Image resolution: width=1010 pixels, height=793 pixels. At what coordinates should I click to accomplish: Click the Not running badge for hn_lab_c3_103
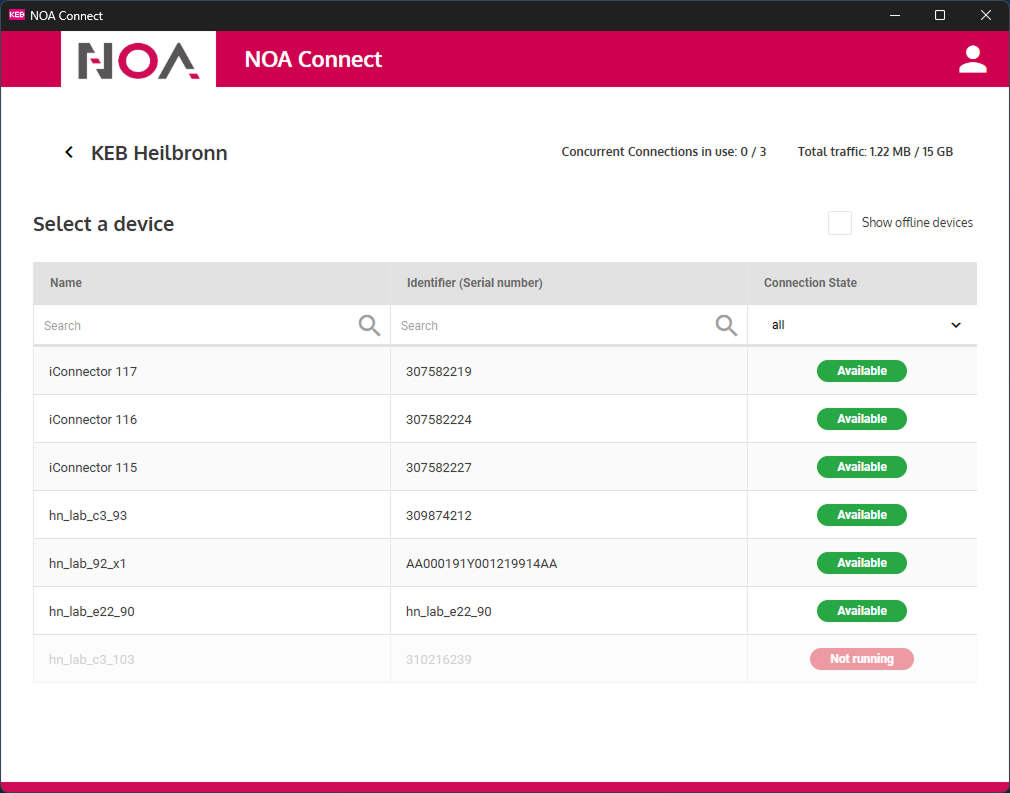coord(861,659)
